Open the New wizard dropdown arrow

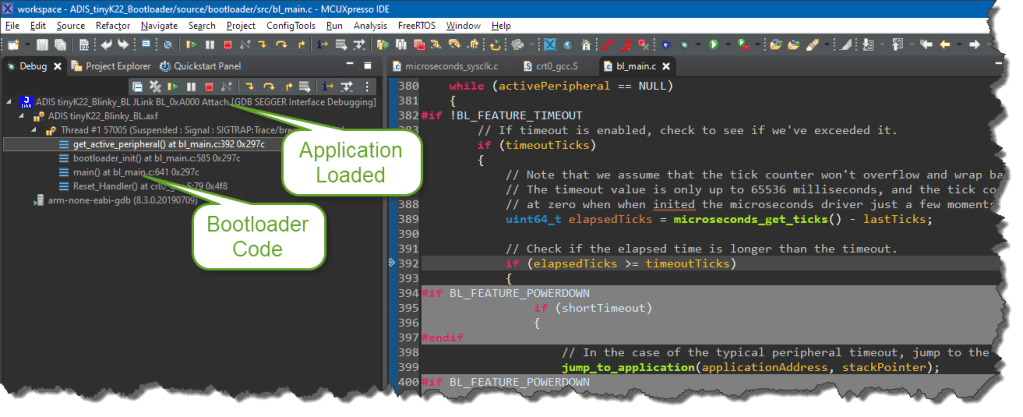pos(27,44)
